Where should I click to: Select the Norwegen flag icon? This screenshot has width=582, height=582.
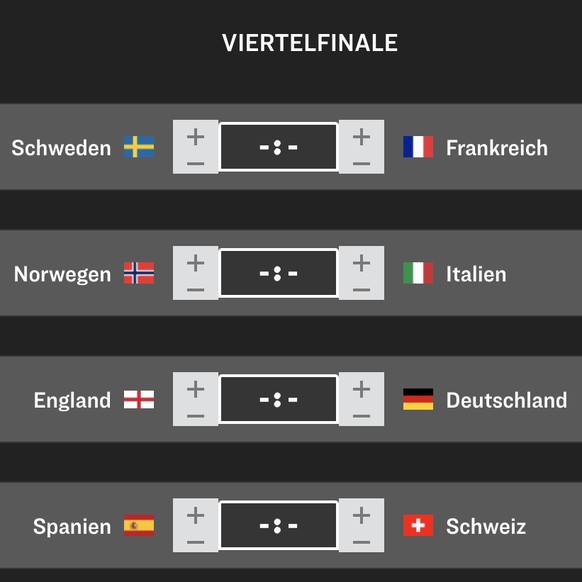[x=139, y=273]
